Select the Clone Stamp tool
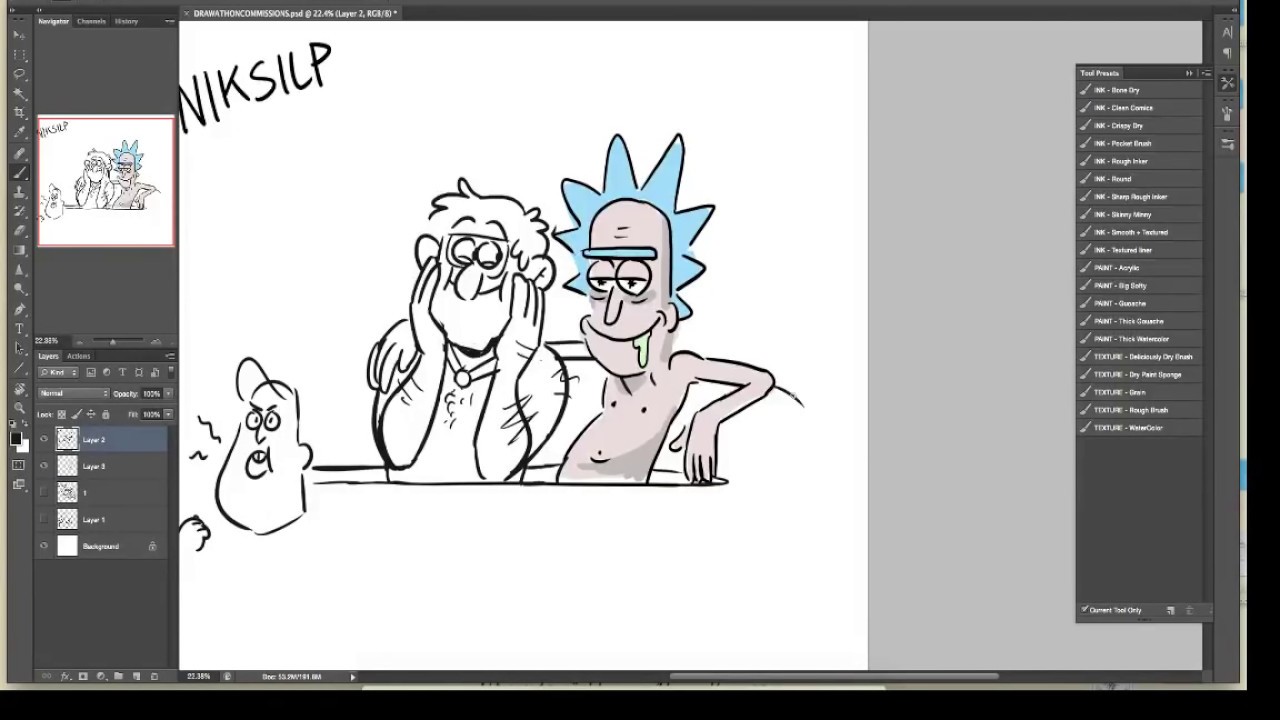The width and height of the screenshot is (1280, 720). pyautogui.click(x=19, y=192)
